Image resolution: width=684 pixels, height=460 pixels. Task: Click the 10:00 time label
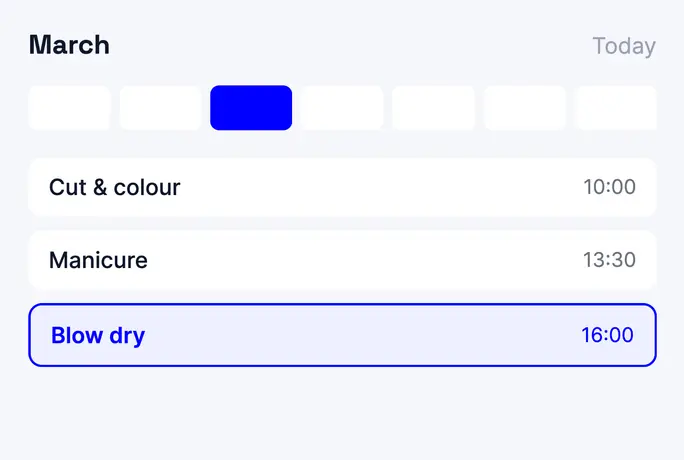tap(609, 187)
